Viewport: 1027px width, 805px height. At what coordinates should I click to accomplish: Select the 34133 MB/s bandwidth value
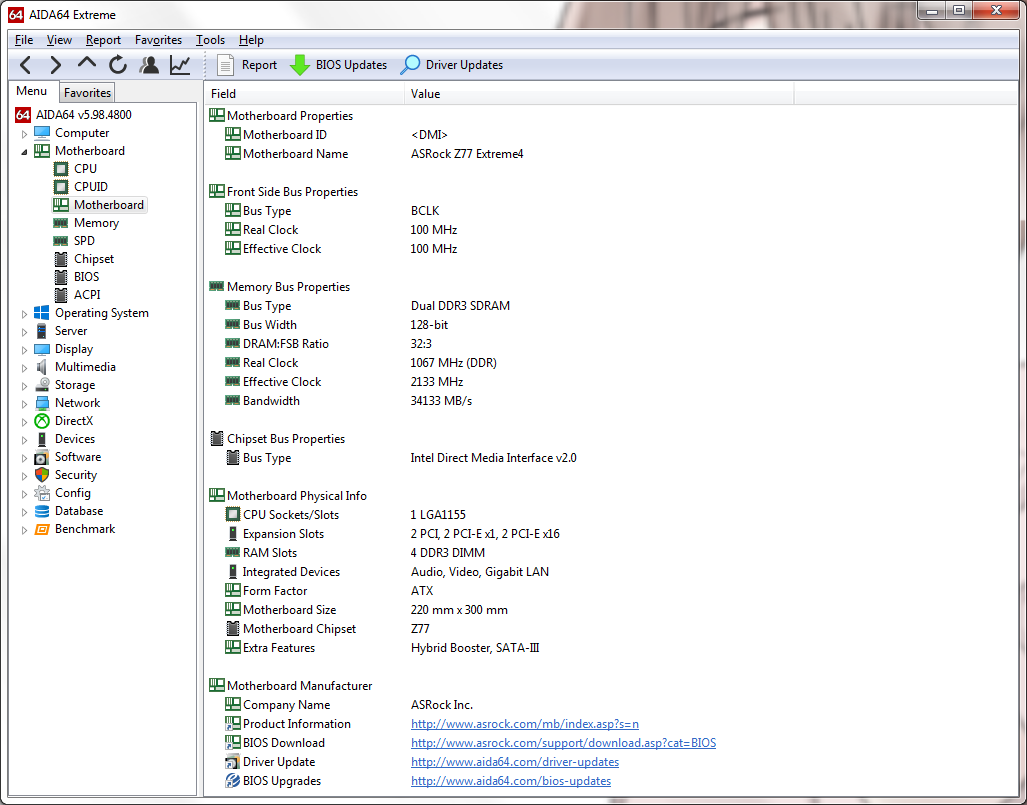click(441, 401)
